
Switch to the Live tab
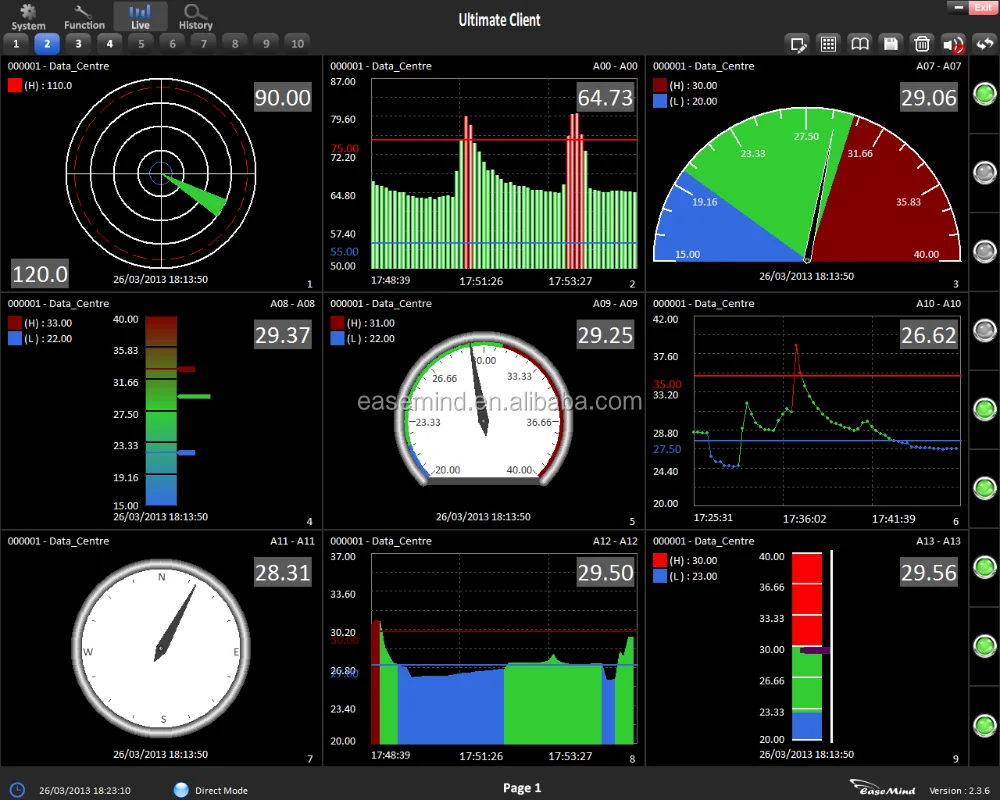(140, 15)
